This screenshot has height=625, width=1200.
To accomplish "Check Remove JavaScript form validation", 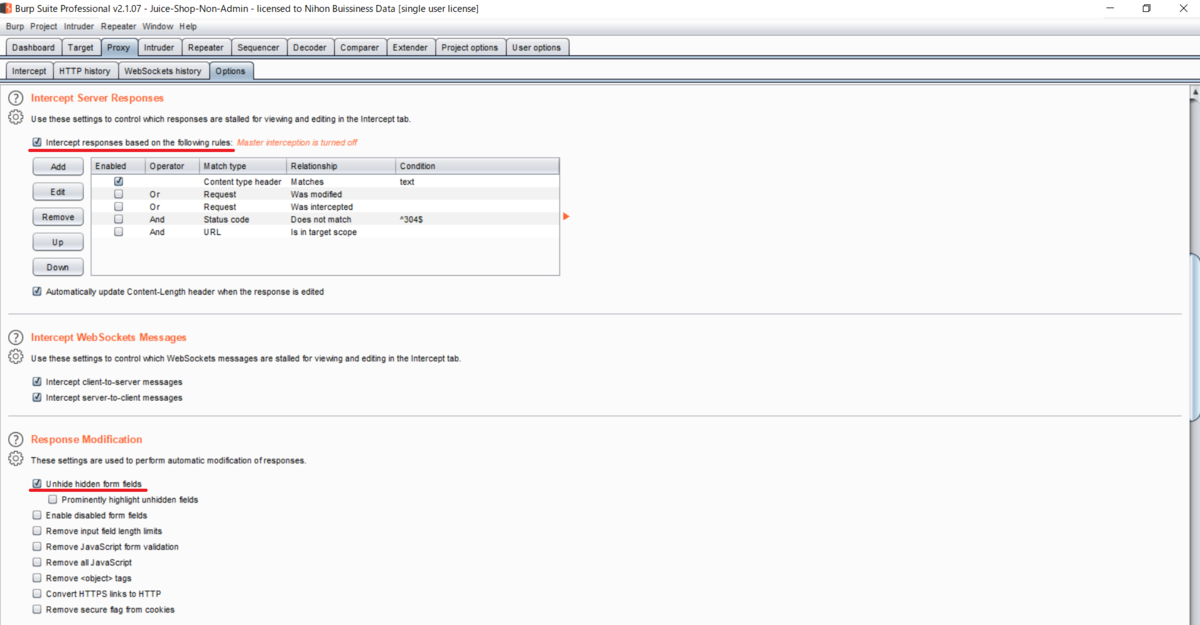I will [38, 547].
